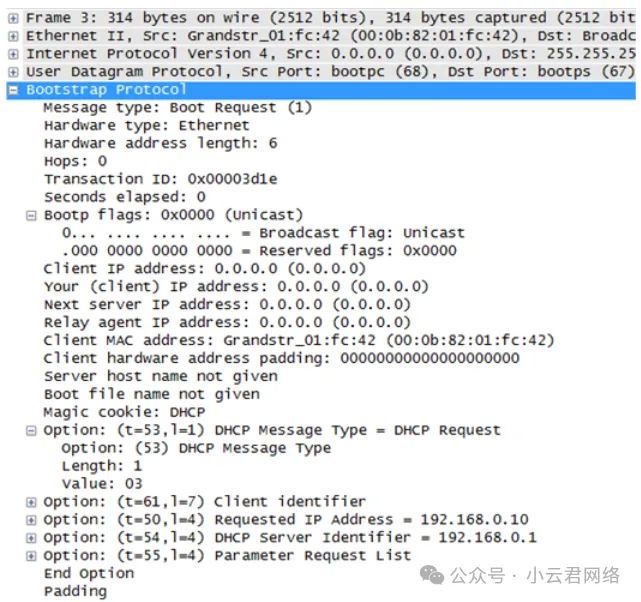
Task: Expand the User Datagram Protocol node
Action: [13, 72]
